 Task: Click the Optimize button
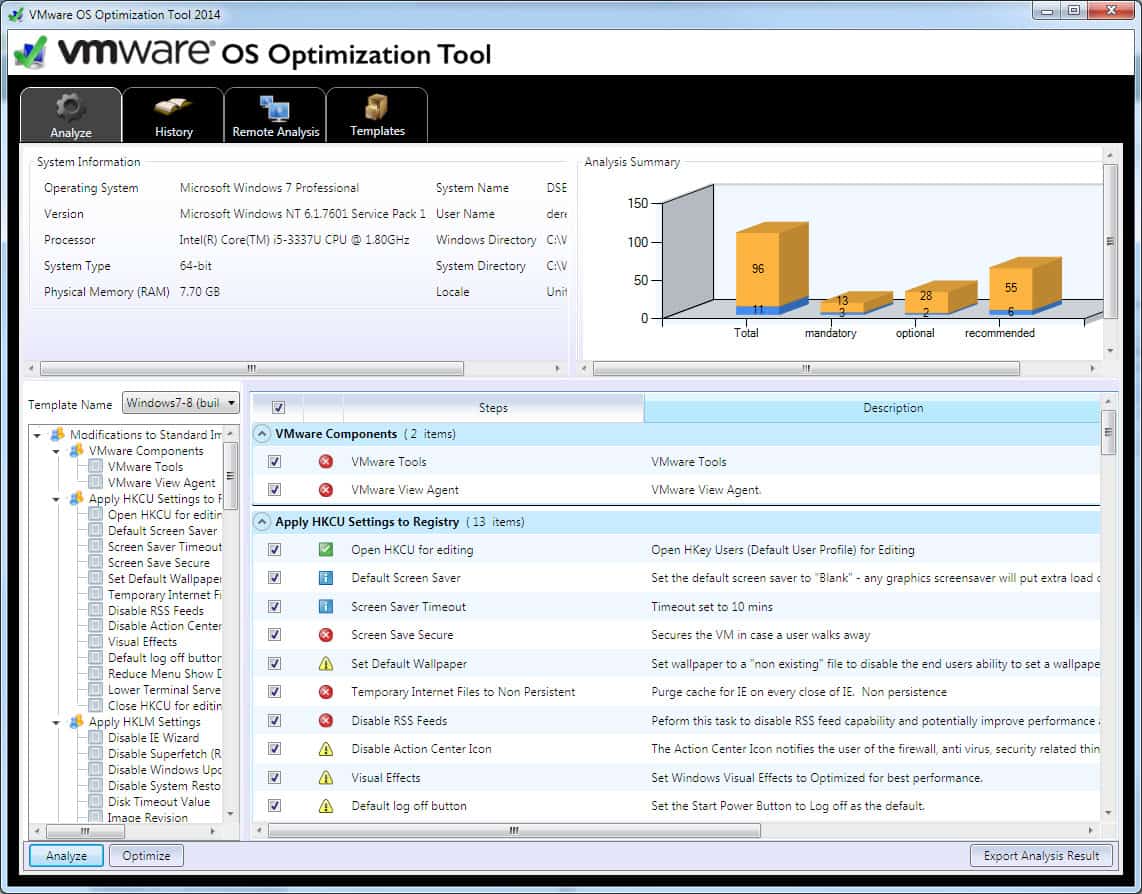coord(146,855)
